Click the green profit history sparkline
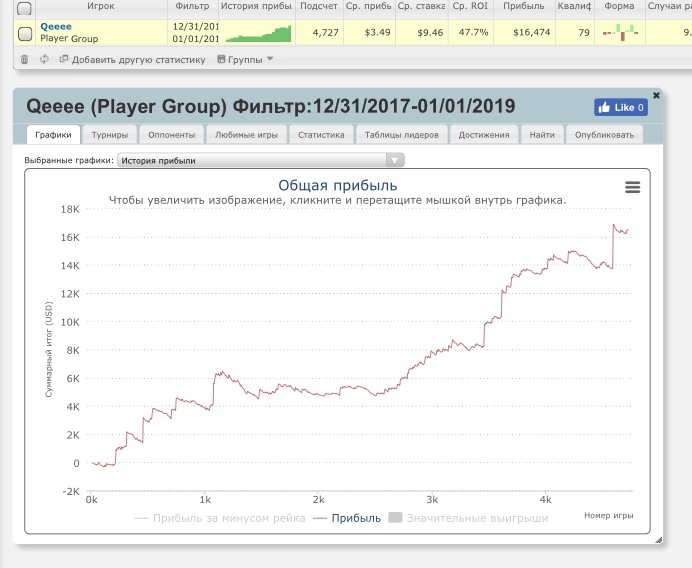The image size is (692, 568). [x=258, y=34]
